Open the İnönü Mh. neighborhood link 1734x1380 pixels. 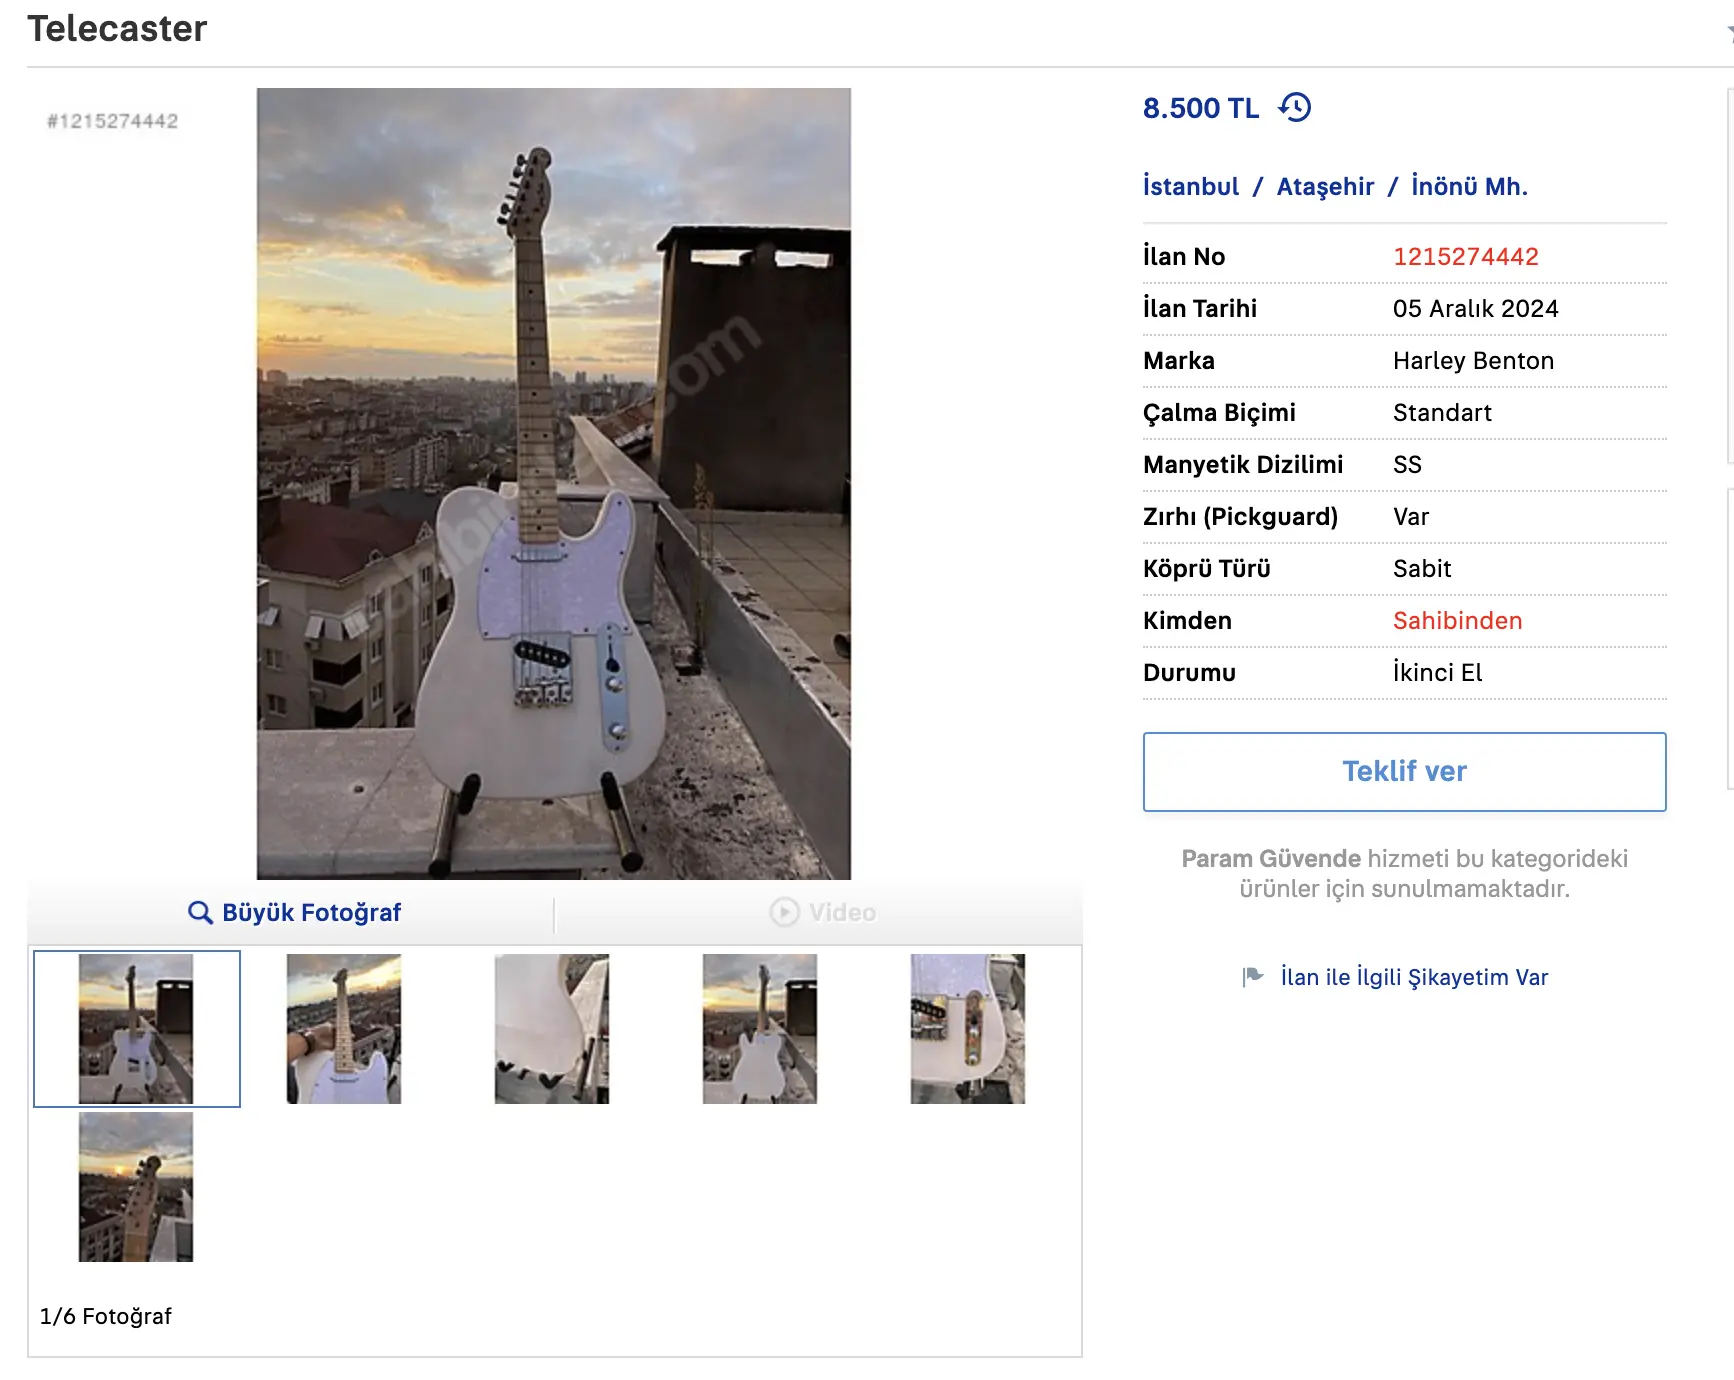tap(1468, 186)
